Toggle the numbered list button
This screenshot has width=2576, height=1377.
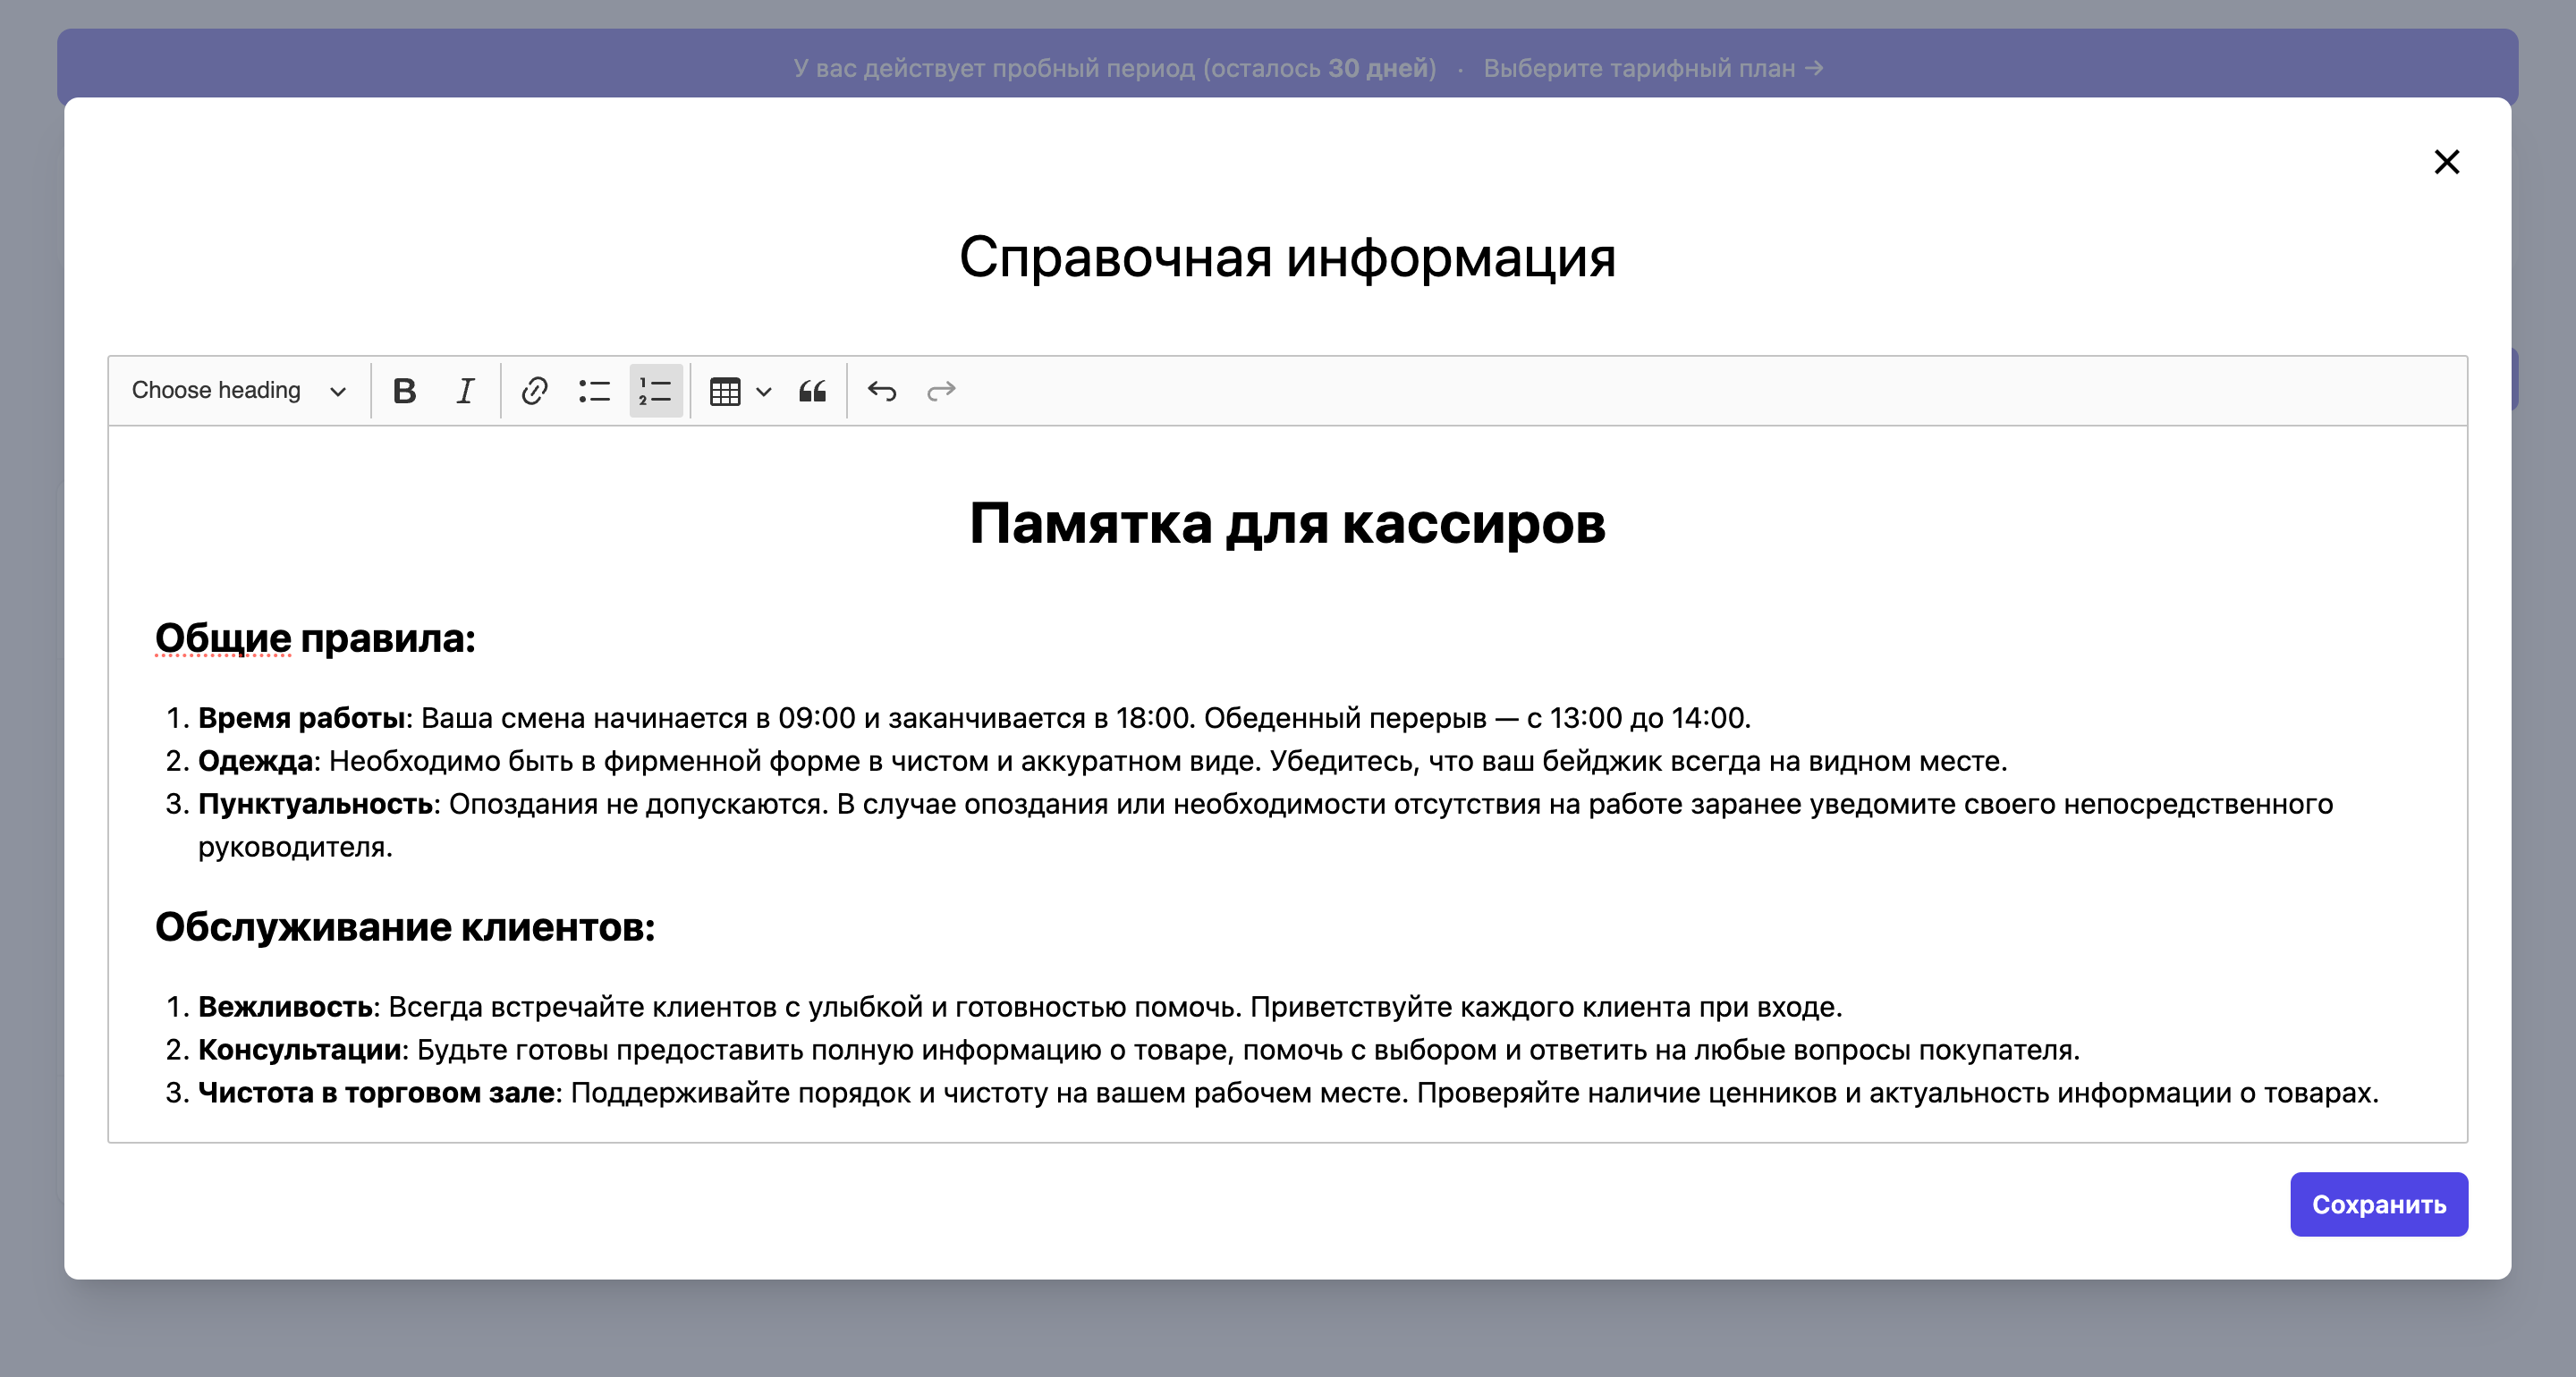coord(656,391)
